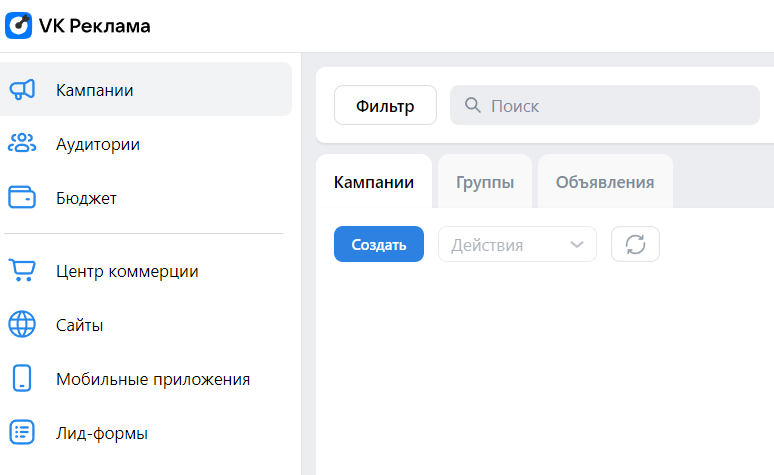Click the wallet icon for Бюджет
This screenshot has height=475, width=774.
tap(22, 197)
